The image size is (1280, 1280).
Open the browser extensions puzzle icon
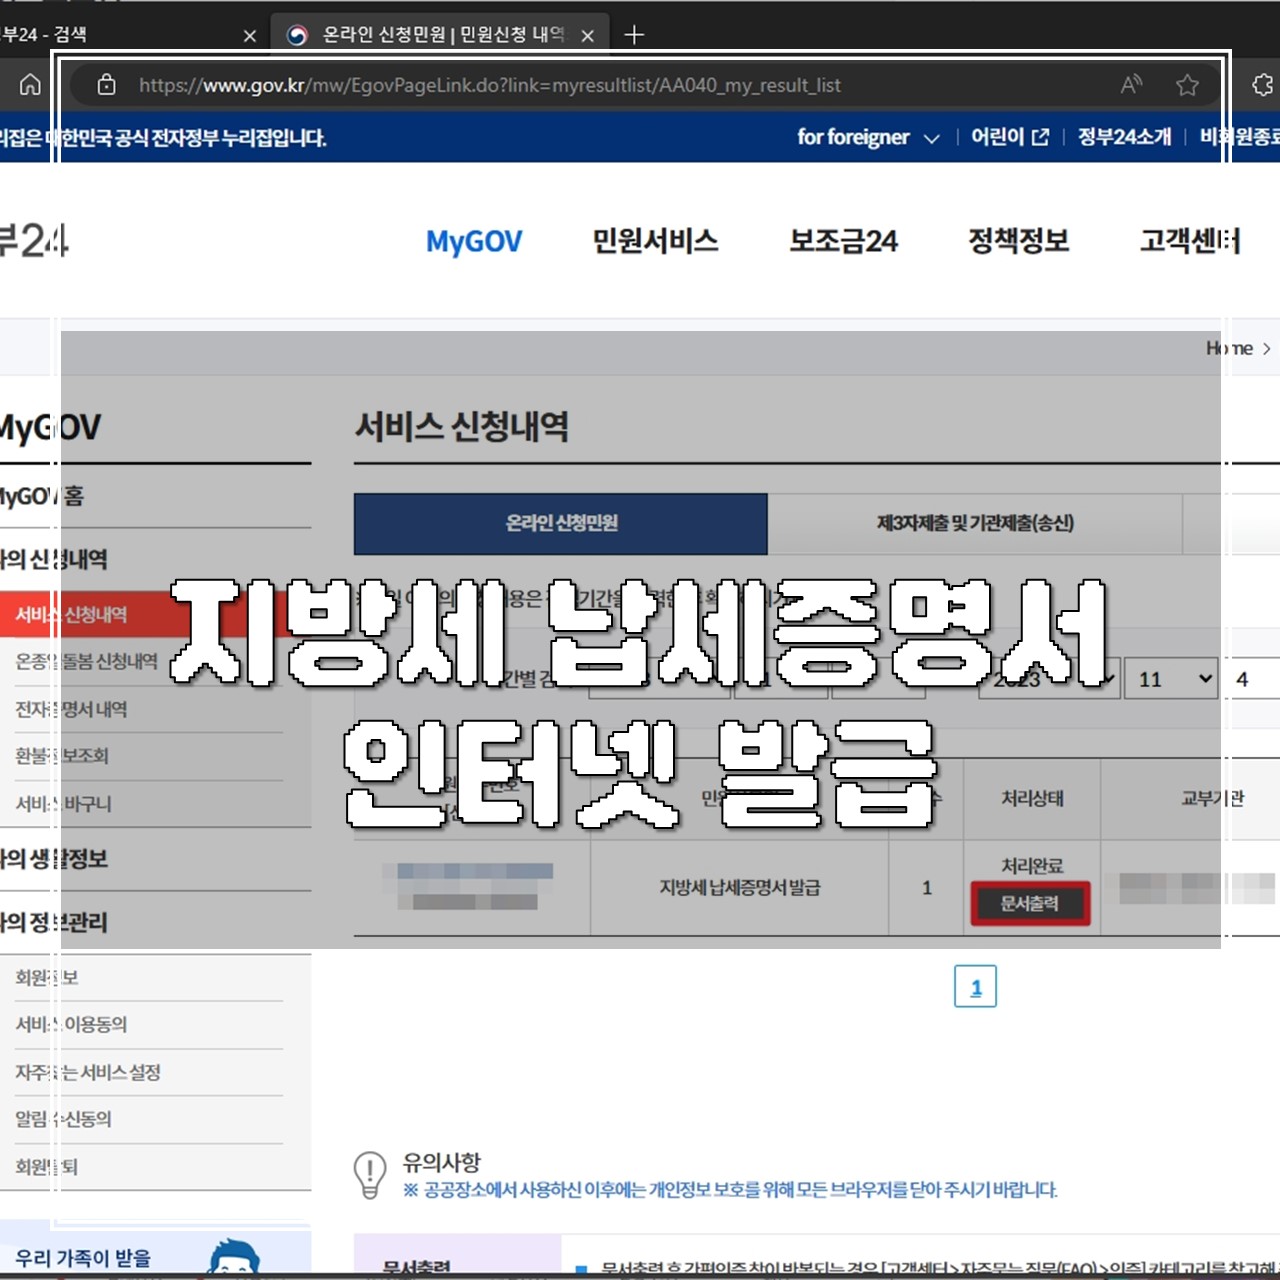pos(1264,85)
